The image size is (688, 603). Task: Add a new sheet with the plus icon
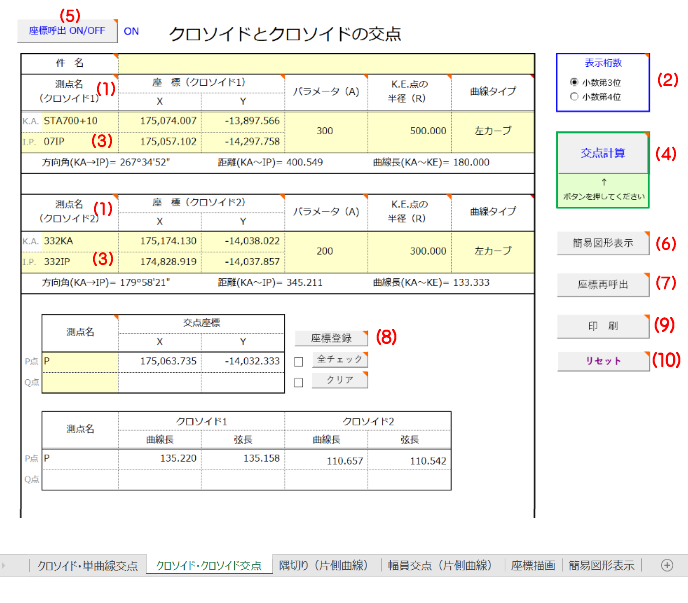click(x=667, y=565)
